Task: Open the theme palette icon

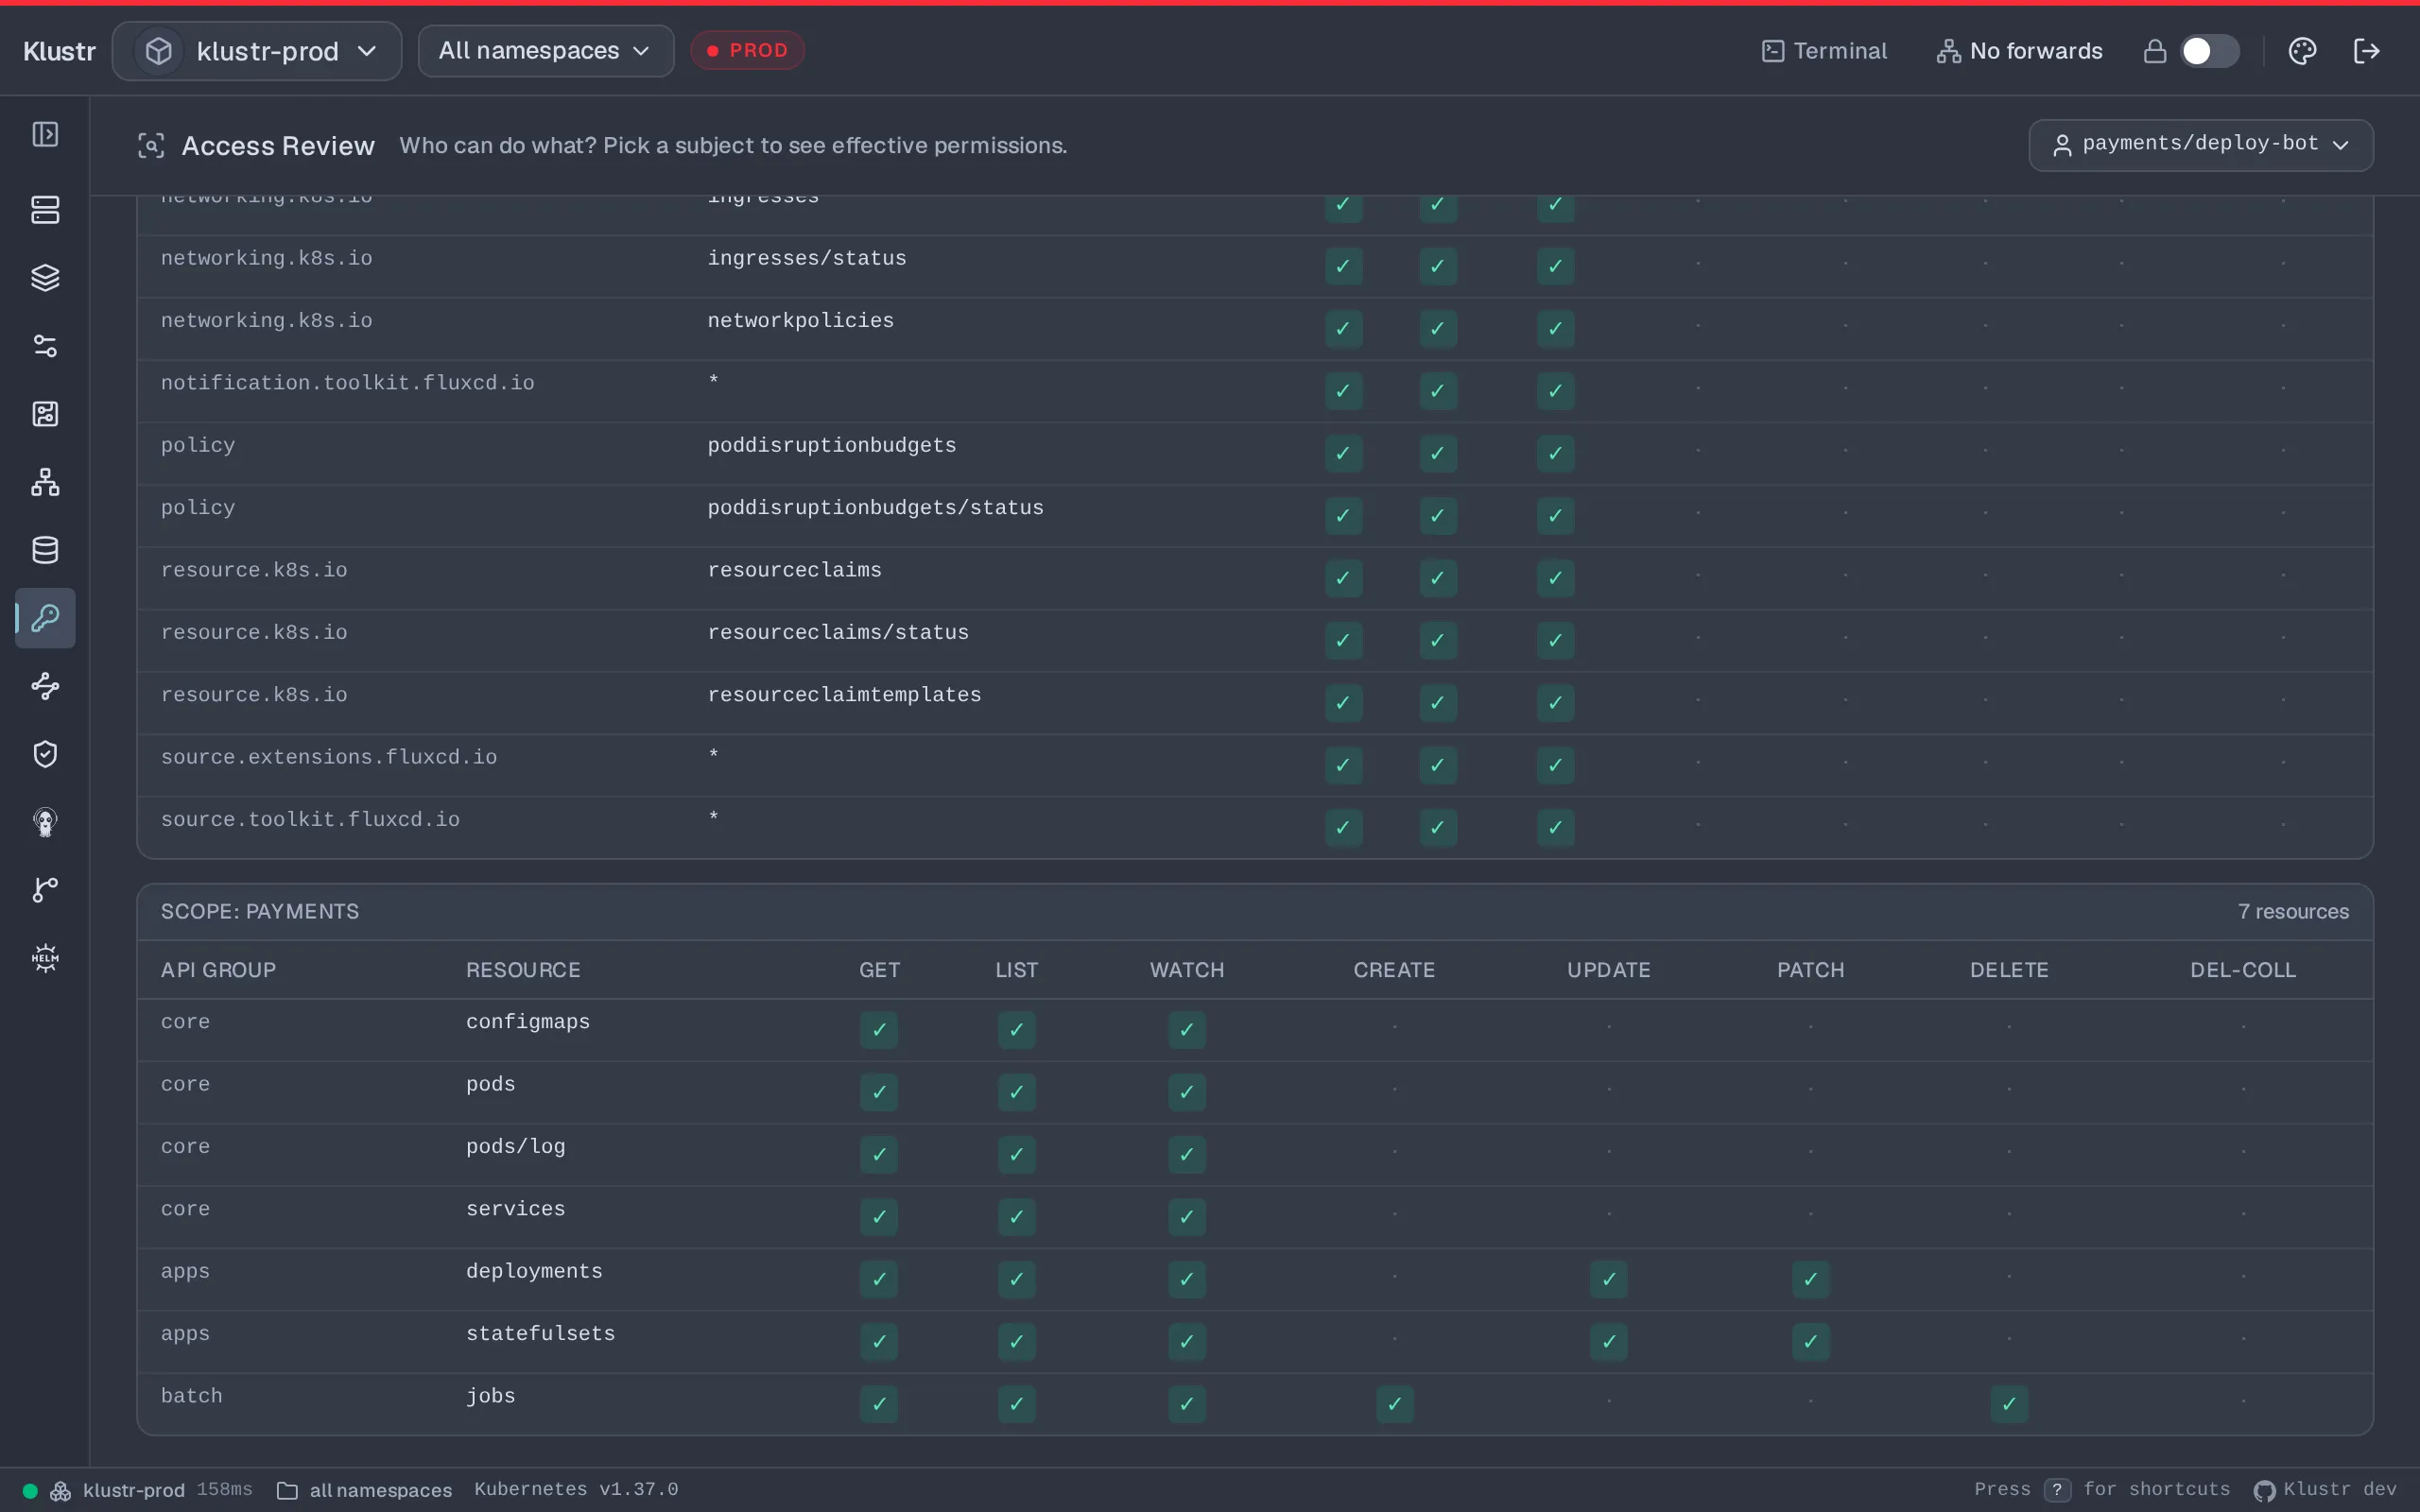Action: 2302,51
